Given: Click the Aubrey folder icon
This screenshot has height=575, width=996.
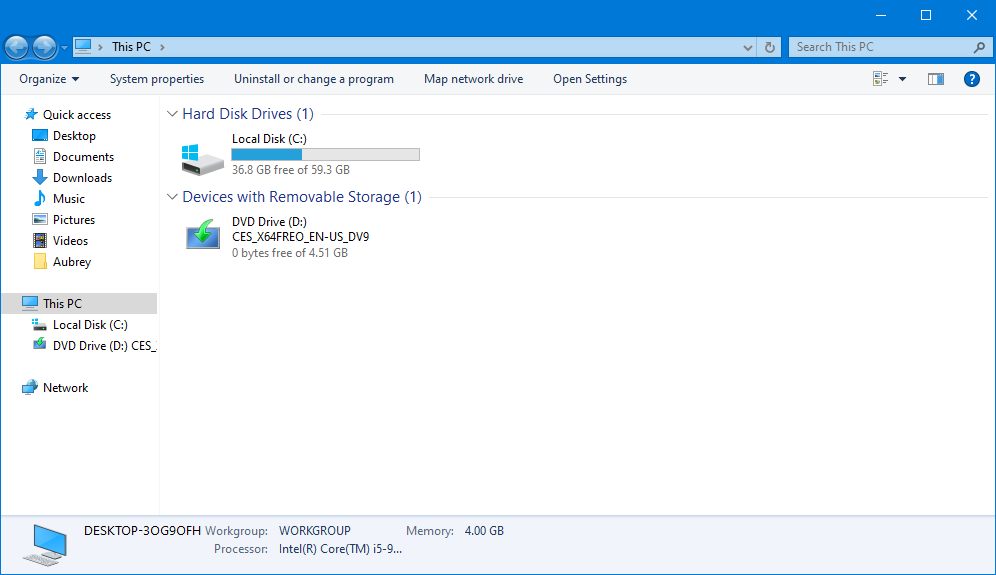Looking at the screenshot, I should pos(39,261).
